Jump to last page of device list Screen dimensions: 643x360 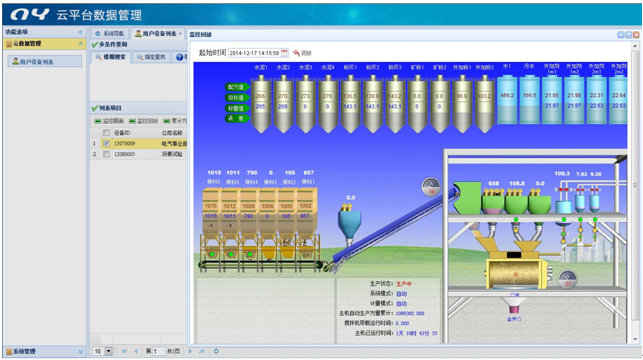[x=202, y=351]
